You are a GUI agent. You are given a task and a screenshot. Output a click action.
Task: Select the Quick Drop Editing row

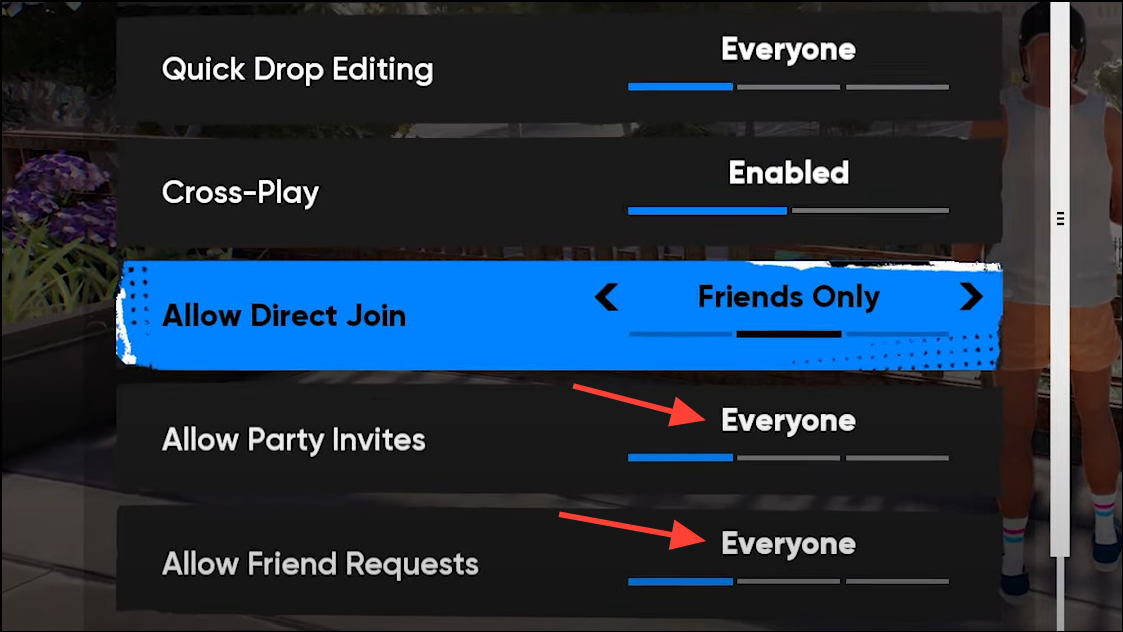tap(559, 69)
